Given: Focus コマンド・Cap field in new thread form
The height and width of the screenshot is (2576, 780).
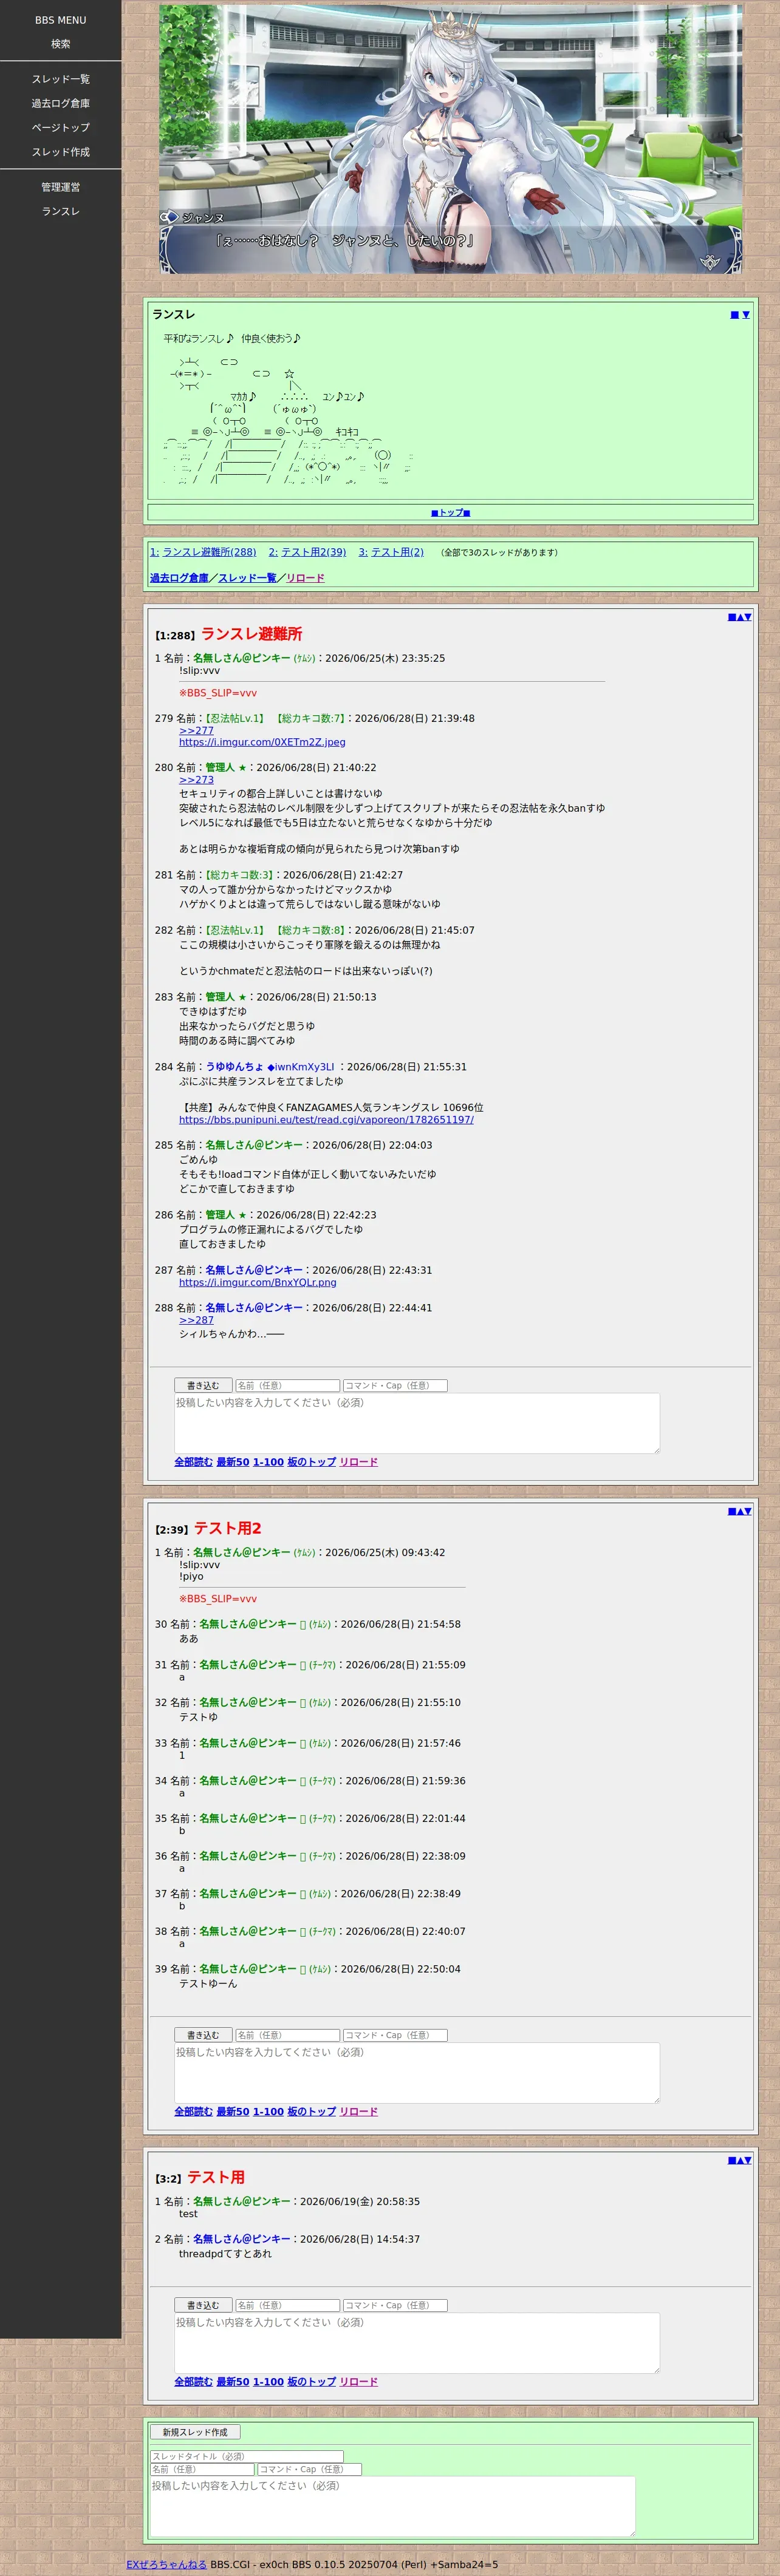Looking at the screenshot, I should click(309, 2469).
